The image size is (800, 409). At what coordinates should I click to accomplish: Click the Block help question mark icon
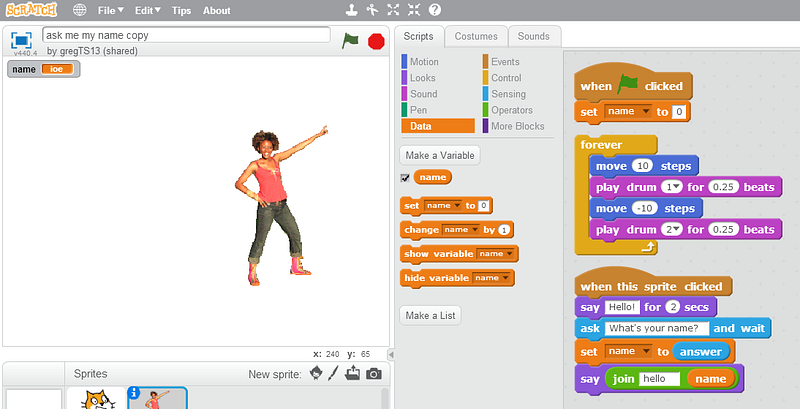(435, 10)
